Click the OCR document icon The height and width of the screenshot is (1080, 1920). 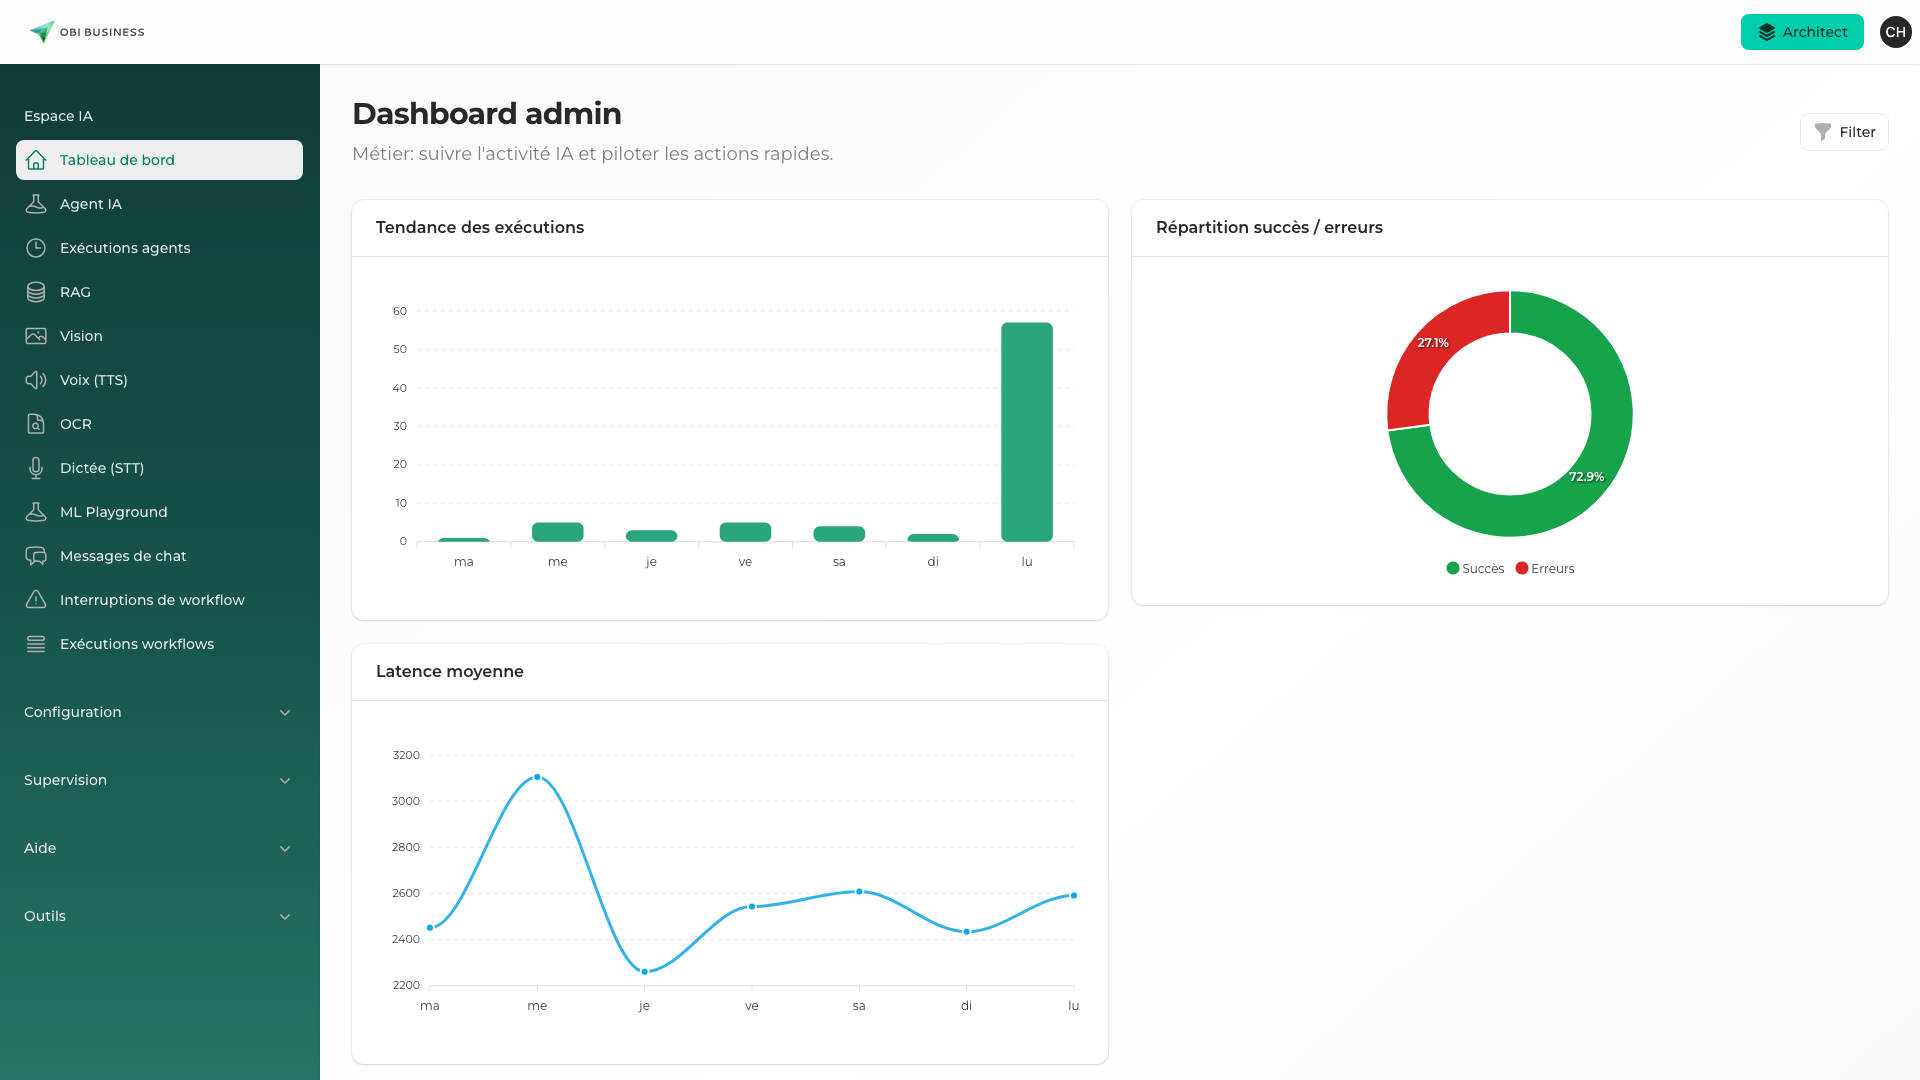(x=36, y=423)
